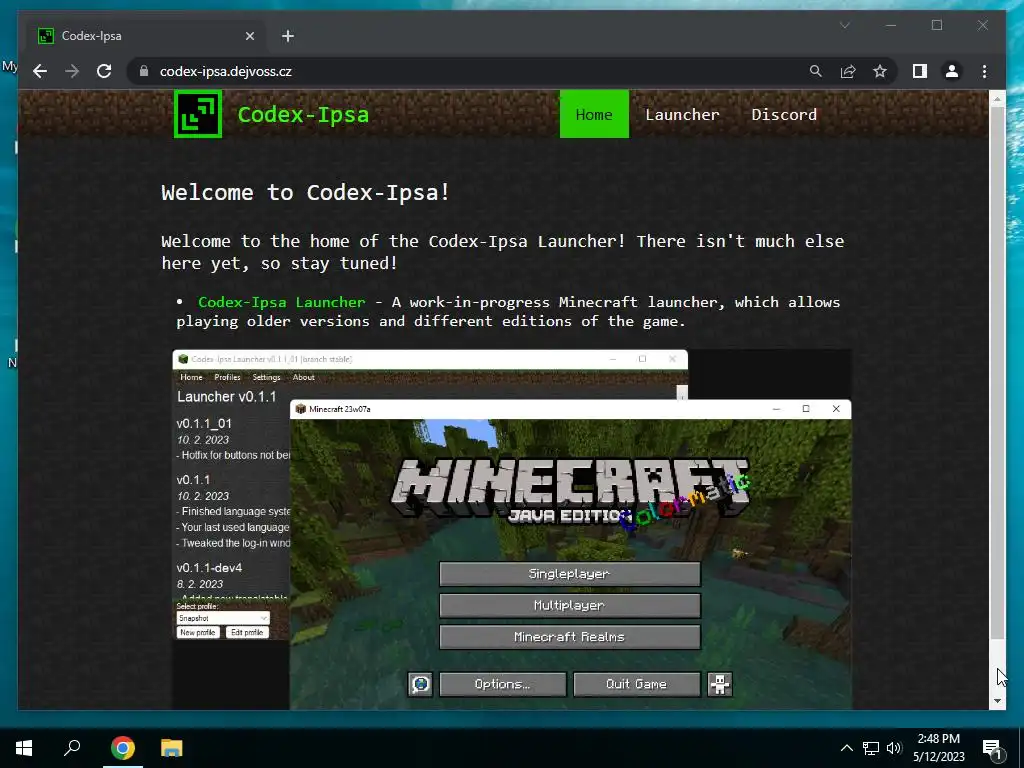Go back with the browser back arrow

40,71
